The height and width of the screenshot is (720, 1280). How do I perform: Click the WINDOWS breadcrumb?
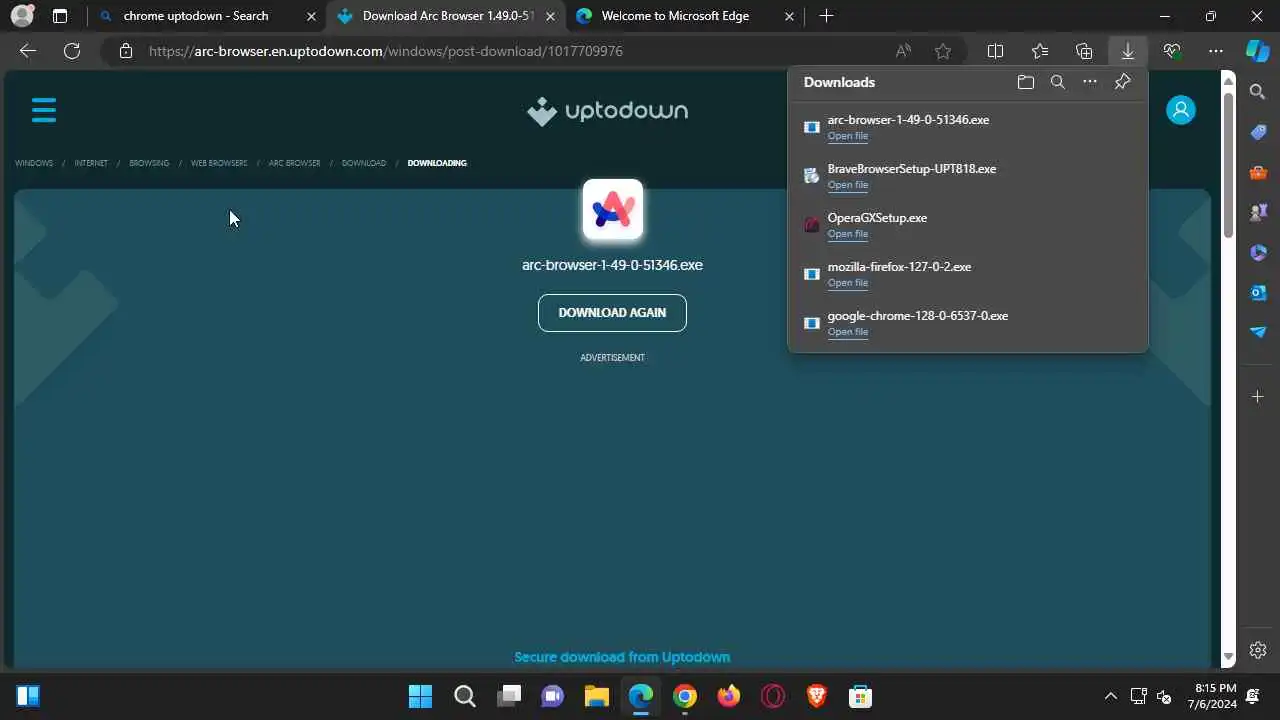(34, 163)
